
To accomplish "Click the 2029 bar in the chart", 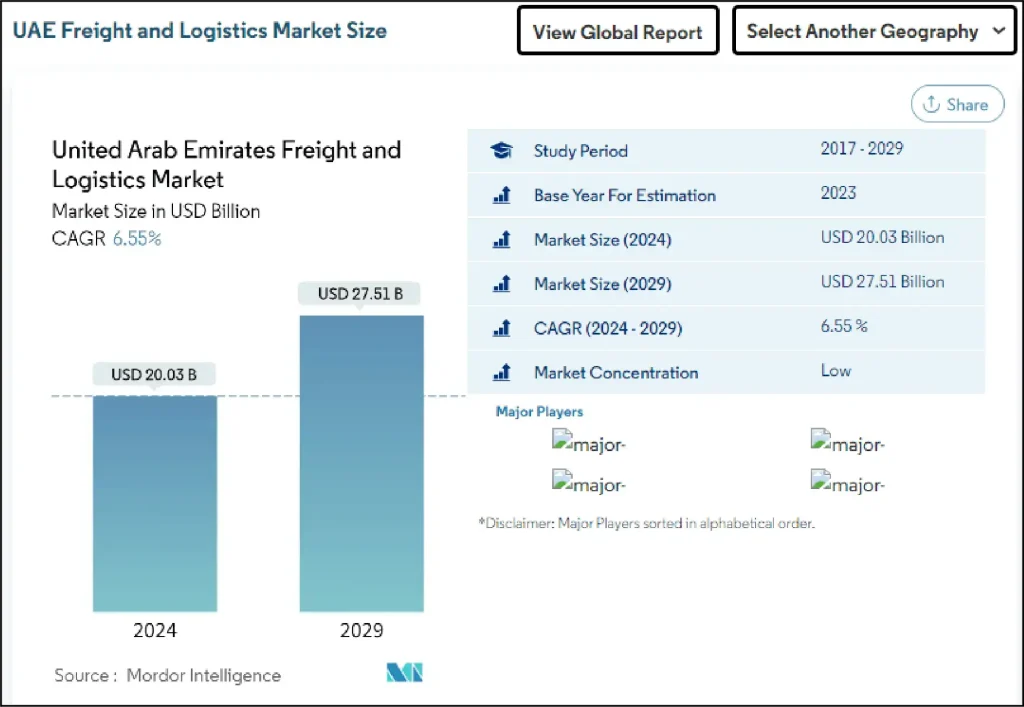I will click(x=362, y=463).
